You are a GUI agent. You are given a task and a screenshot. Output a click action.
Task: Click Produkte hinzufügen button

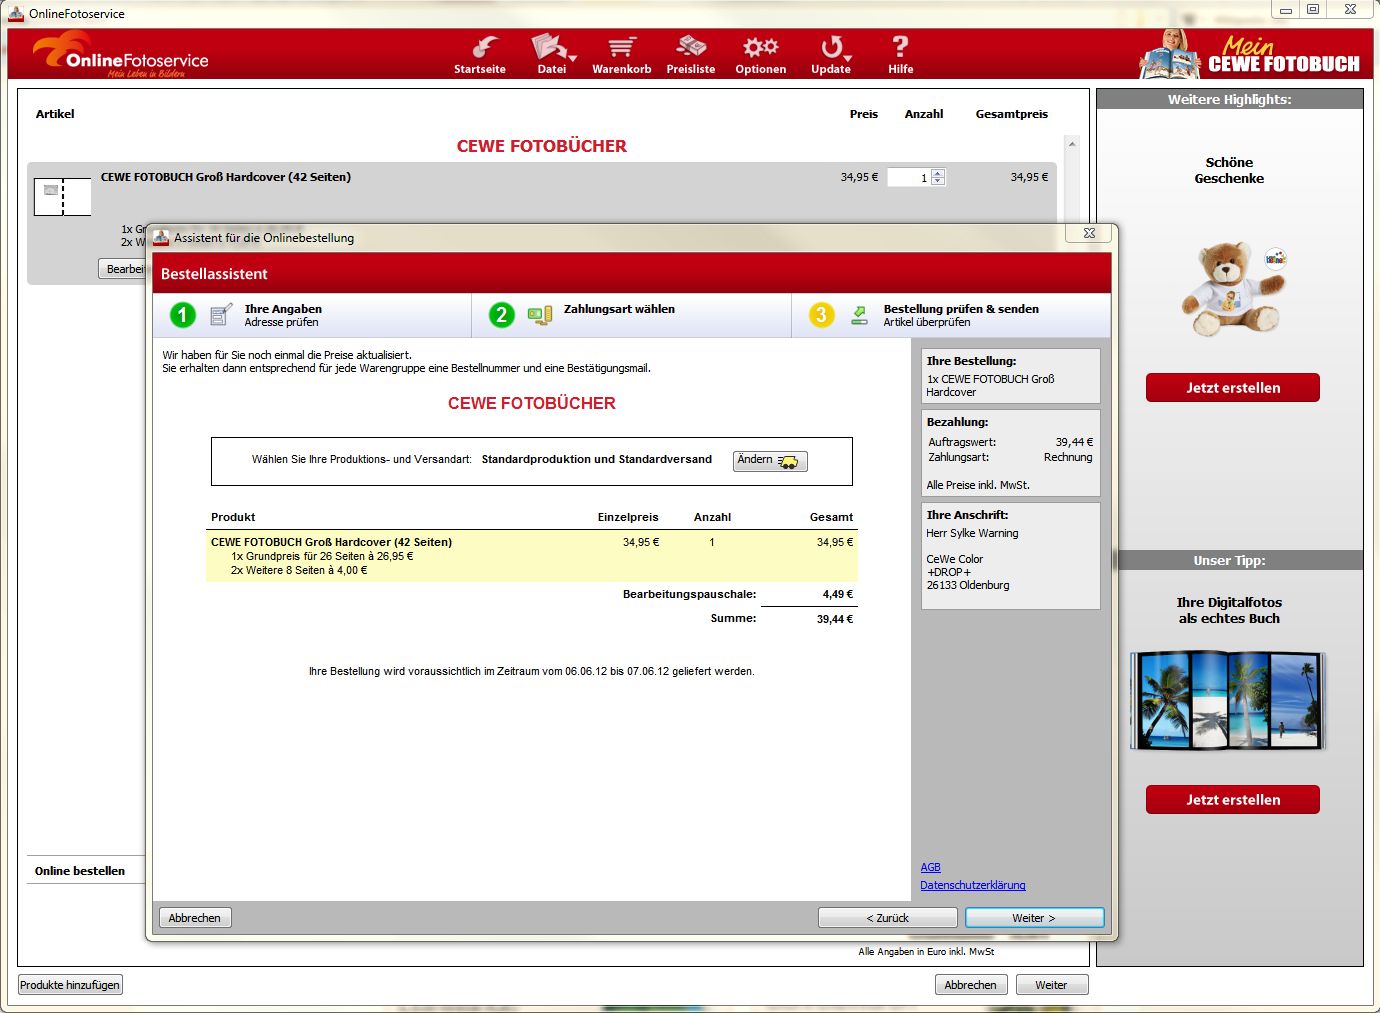coord(70,985)
